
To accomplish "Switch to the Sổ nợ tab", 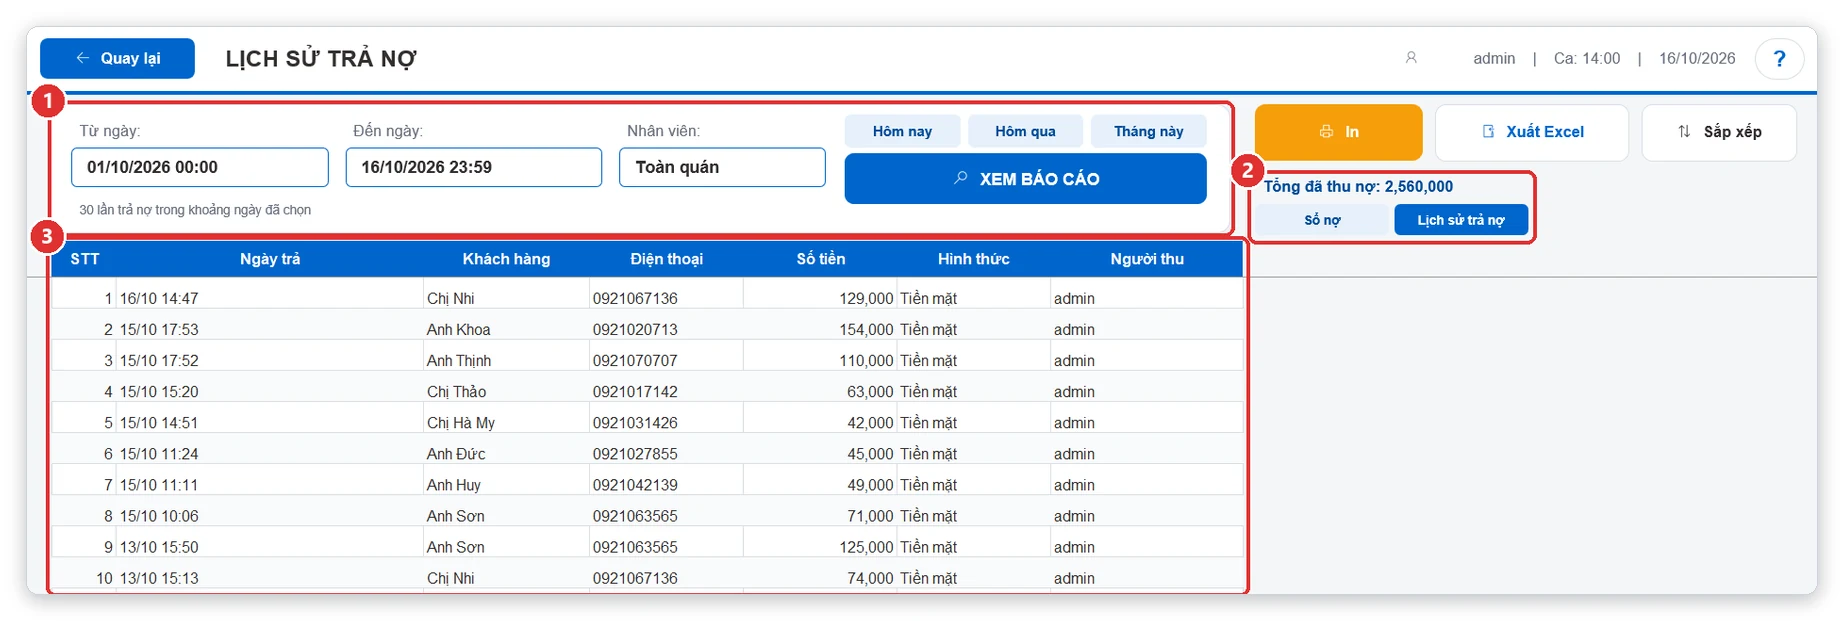I will pos(1322,220).
